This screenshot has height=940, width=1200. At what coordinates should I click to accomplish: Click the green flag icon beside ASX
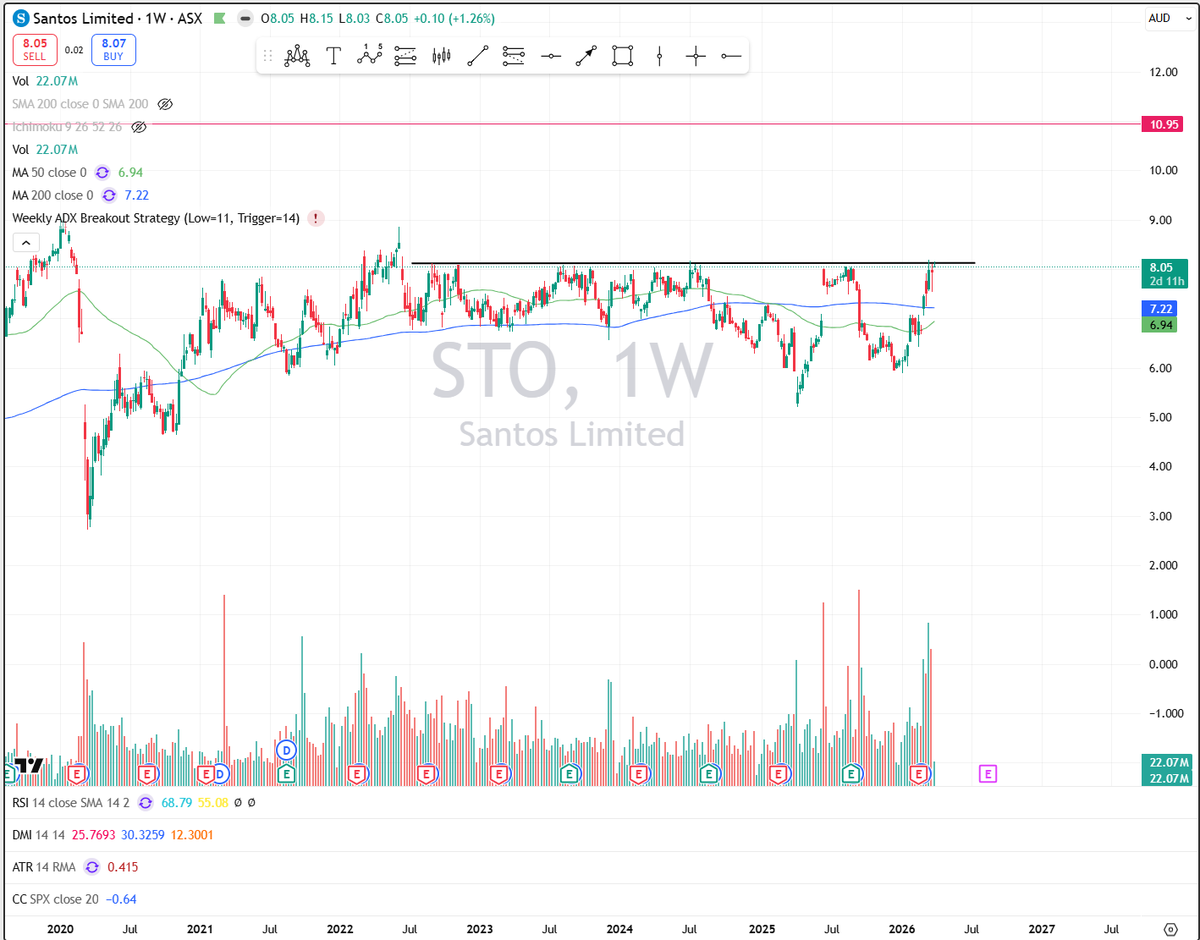[x=219, y=18]
